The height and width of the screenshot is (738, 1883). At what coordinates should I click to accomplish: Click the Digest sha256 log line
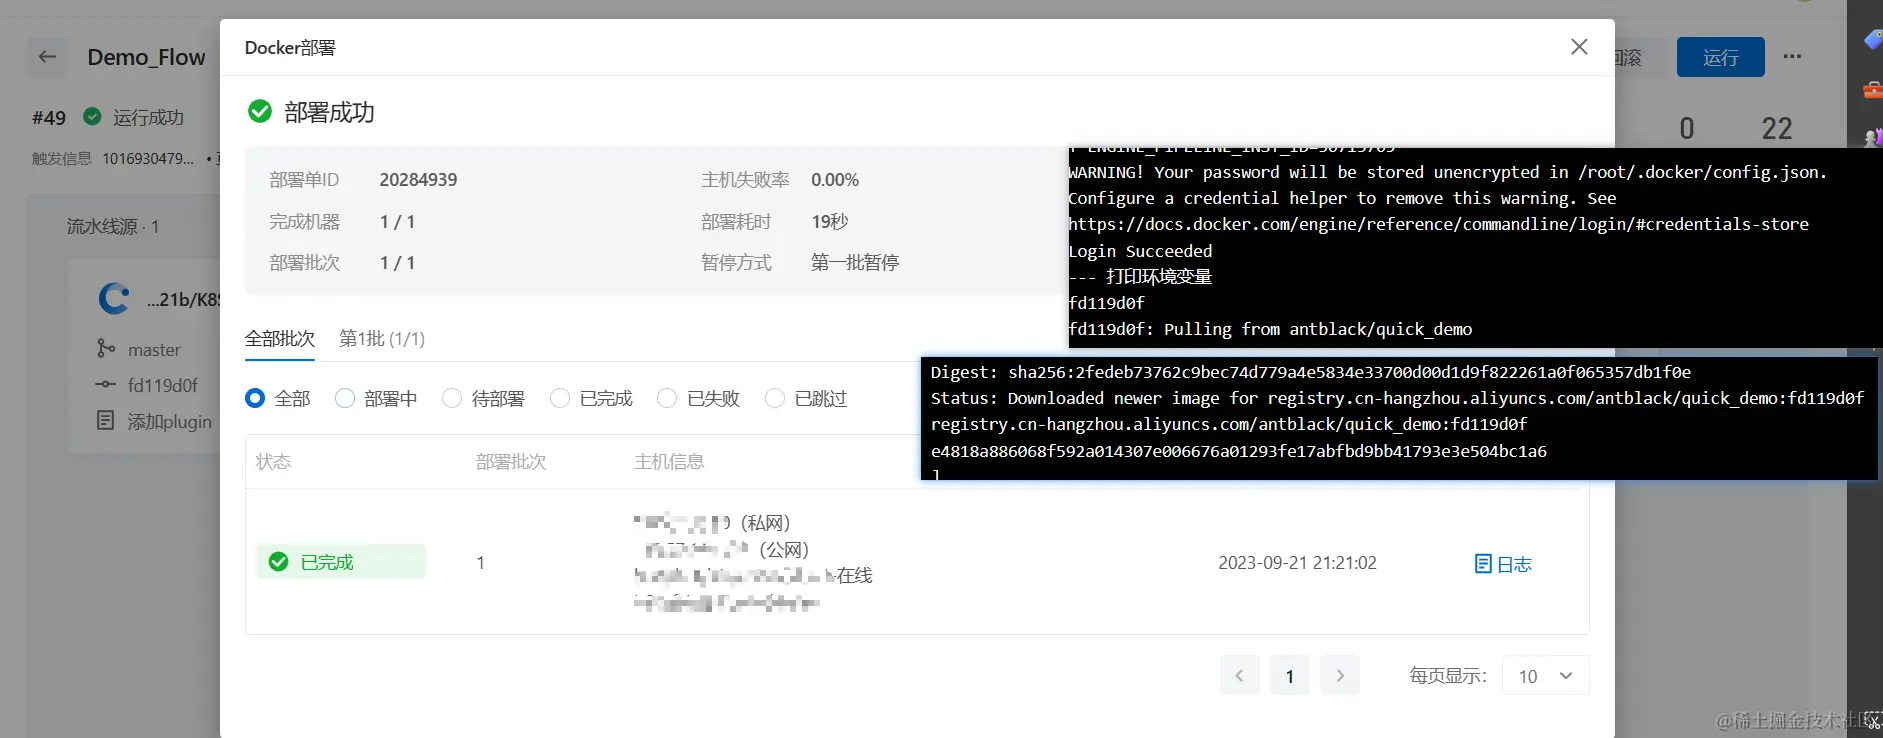tap(1311, 372)
